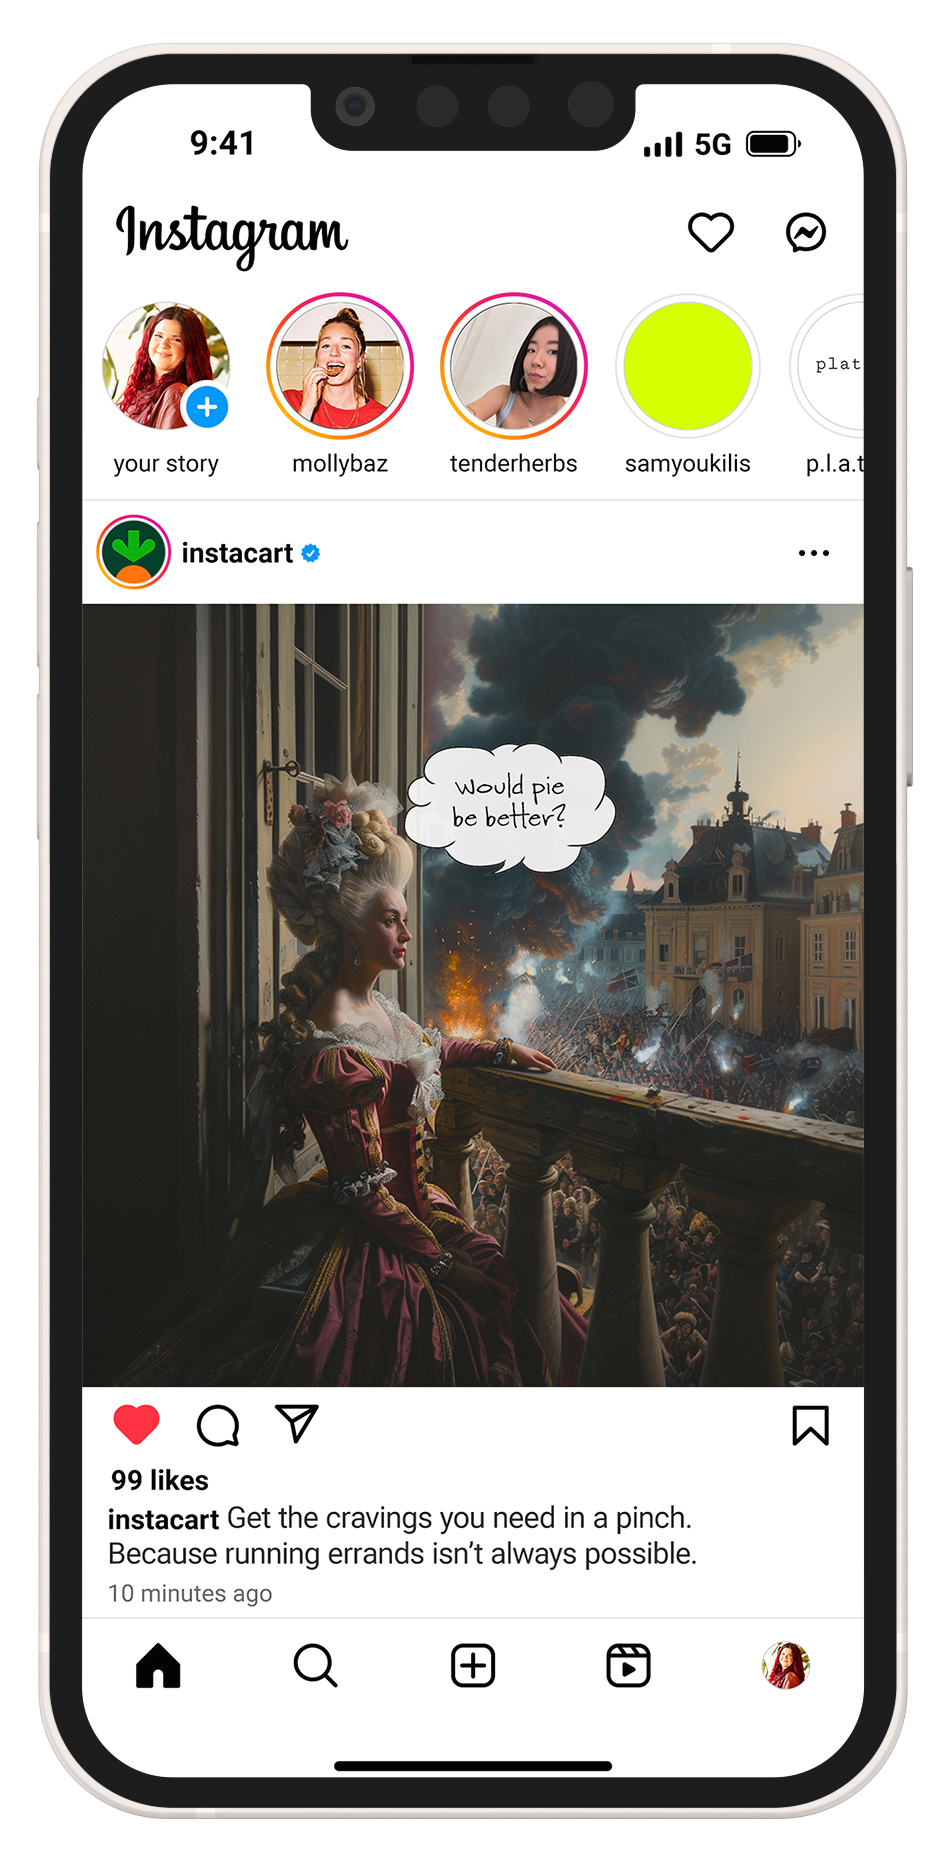Open Messenger direct messages icon
The image size is (949, 1849).
[805, 232]
